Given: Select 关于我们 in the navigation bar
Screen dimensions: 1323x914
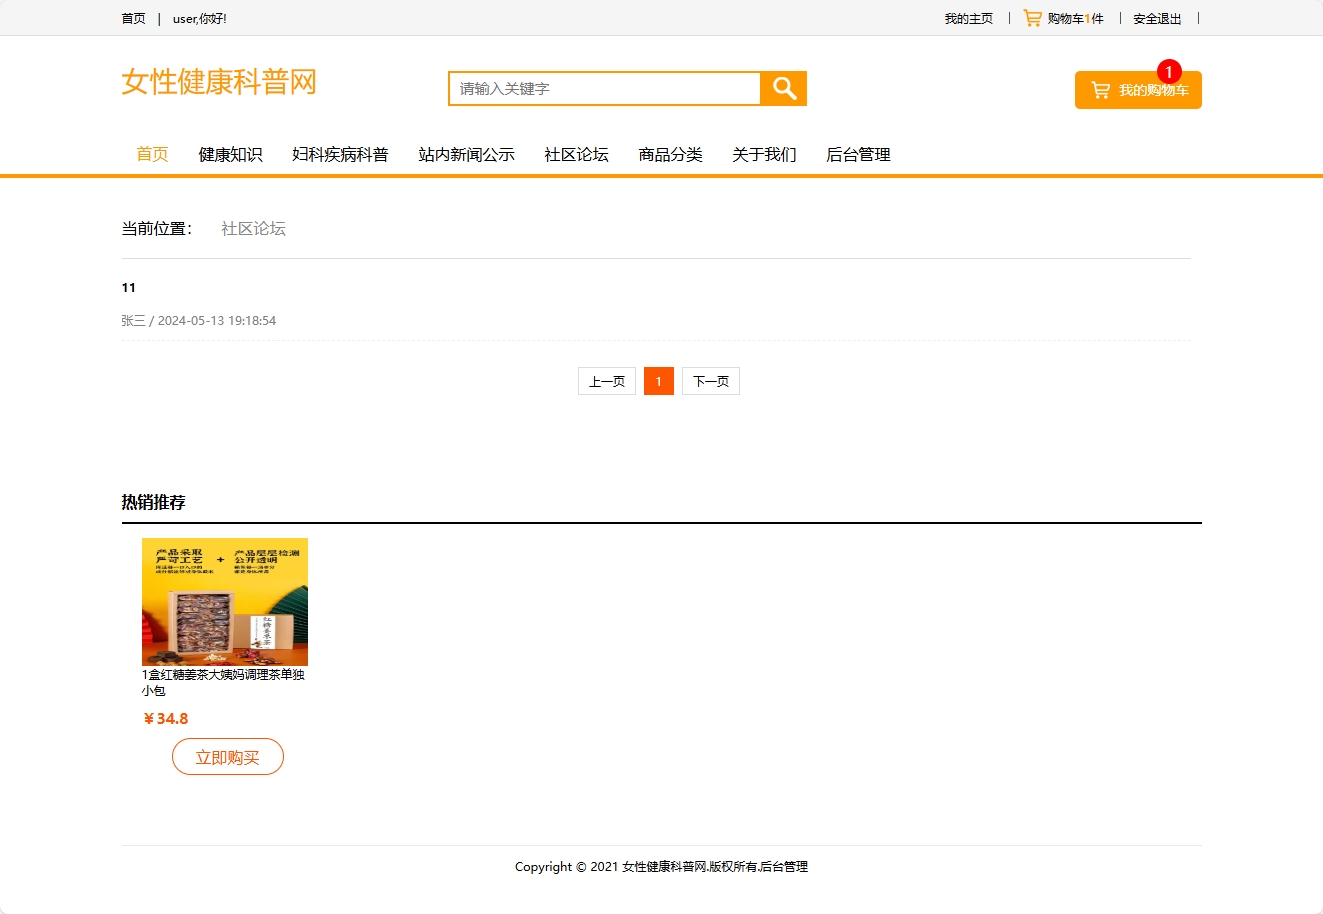Looking at the screenshot, I should click(x=764, y=154).
